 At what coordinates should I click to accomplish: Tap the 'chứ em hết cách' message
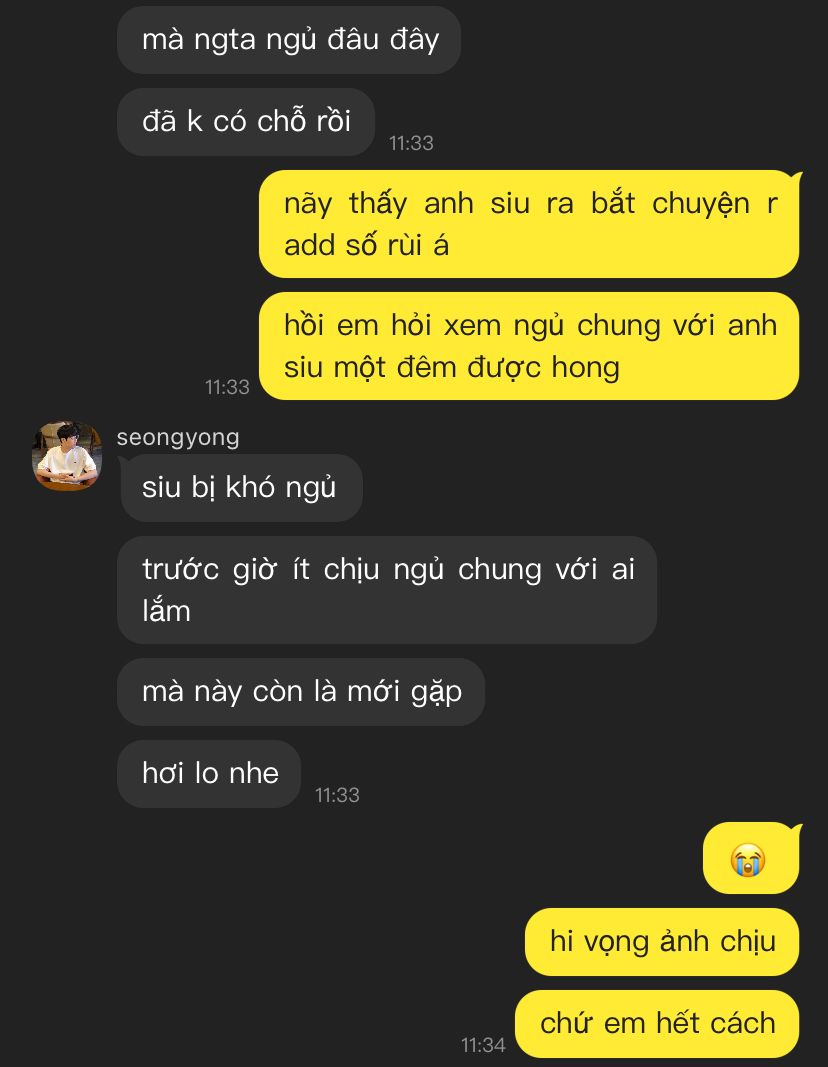pyautogui.click(x=657, y=1023)
